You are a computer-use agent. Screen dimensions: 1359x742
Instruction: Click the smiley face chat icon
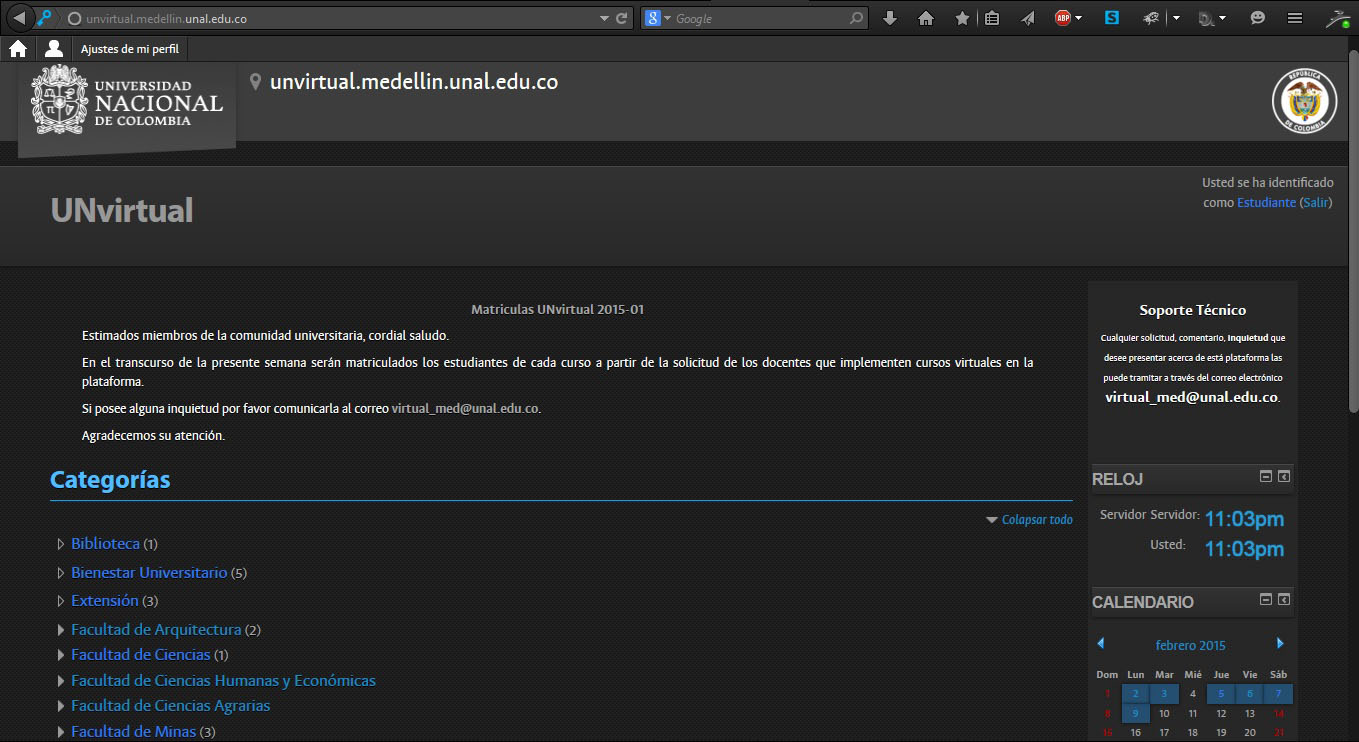[1258, 18]
